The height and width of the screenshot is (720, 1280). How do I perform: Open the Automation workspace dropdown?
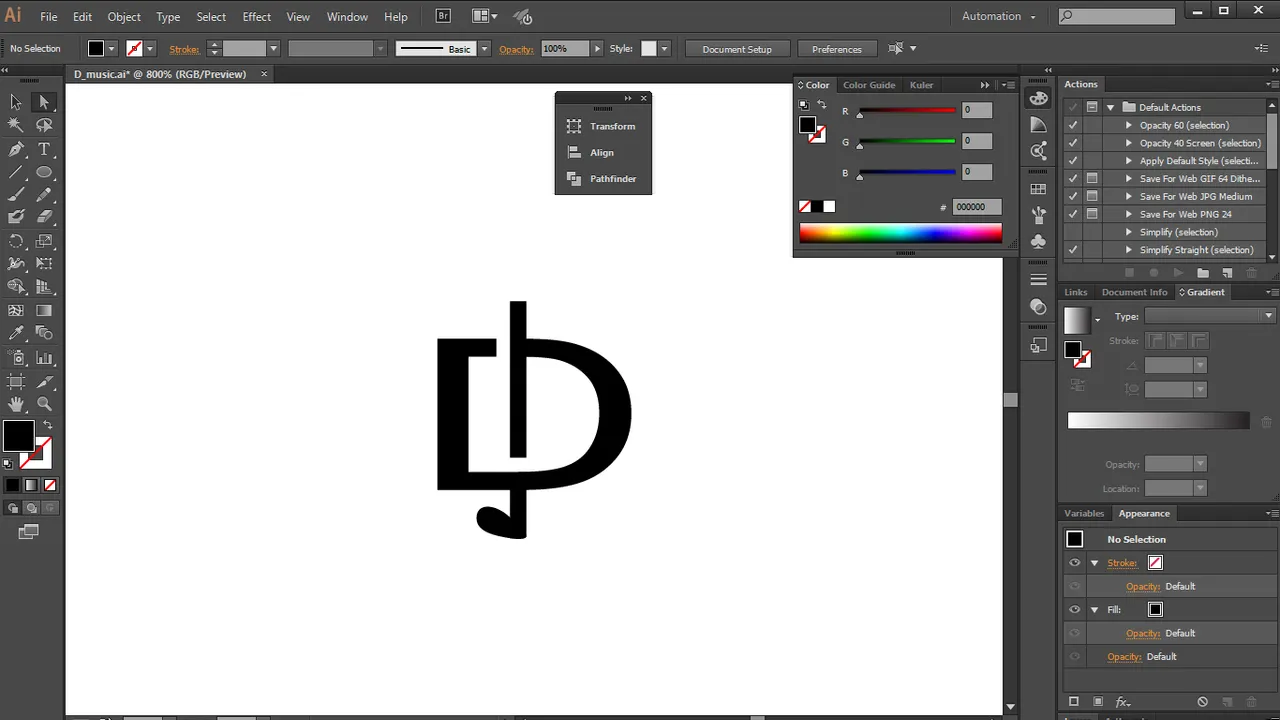999,16
